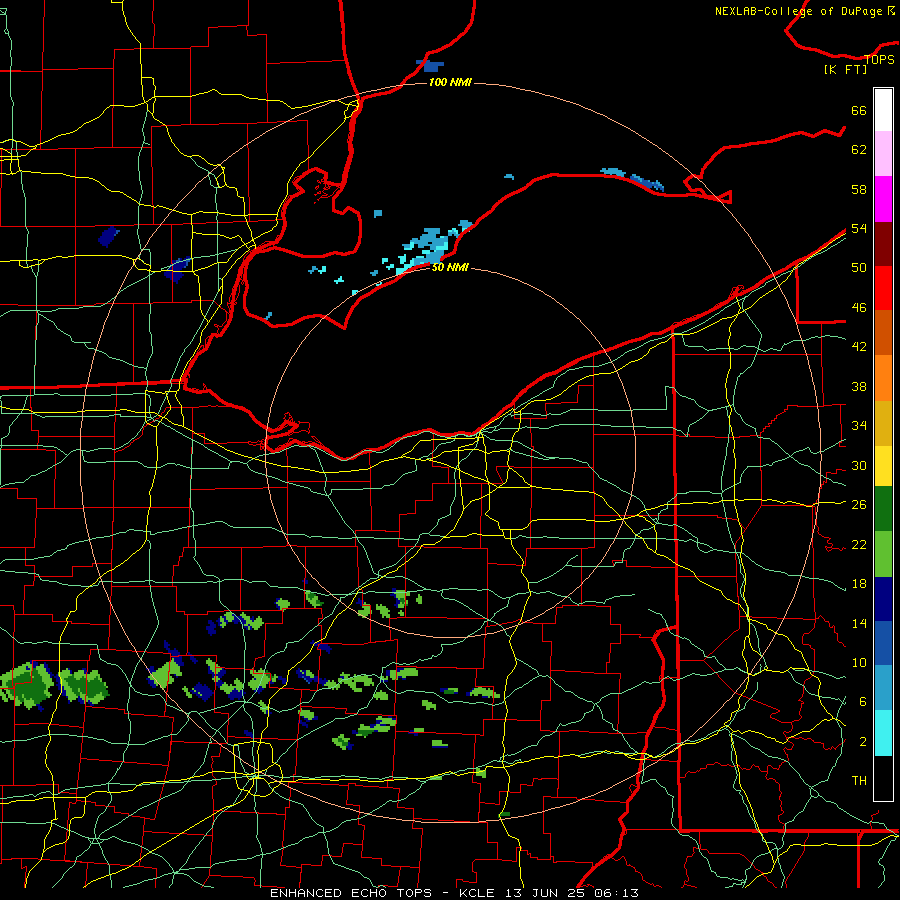Click the '62' legend value
Screen dimensions: 900x900
click(x=859, y=149)
